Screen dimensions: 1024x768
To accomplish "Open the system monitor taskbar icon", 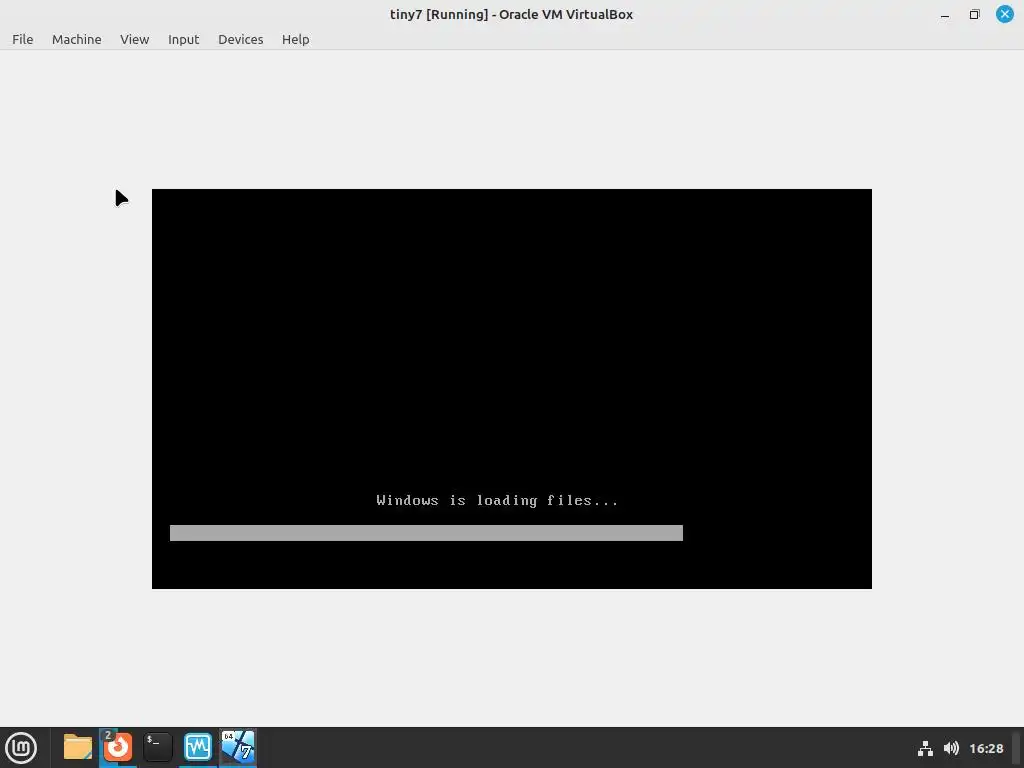I will coord(197,747).
